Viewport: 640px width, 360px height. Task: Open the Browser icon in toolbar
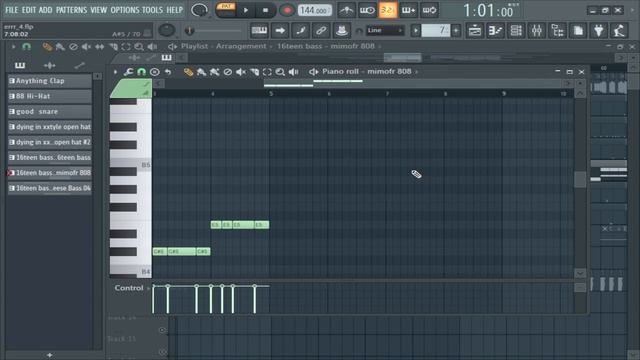(557, 30)
